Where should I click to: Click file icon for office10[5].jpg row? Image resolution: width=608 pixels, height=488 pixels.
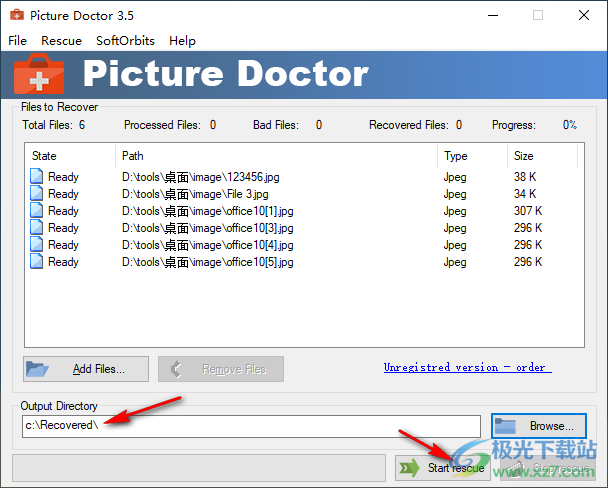[x=36, y=262]
